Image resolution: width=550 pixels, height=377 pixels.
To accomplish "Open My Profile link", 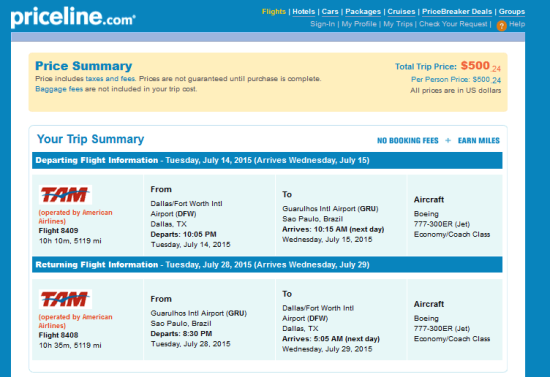I will pos(359,24).
